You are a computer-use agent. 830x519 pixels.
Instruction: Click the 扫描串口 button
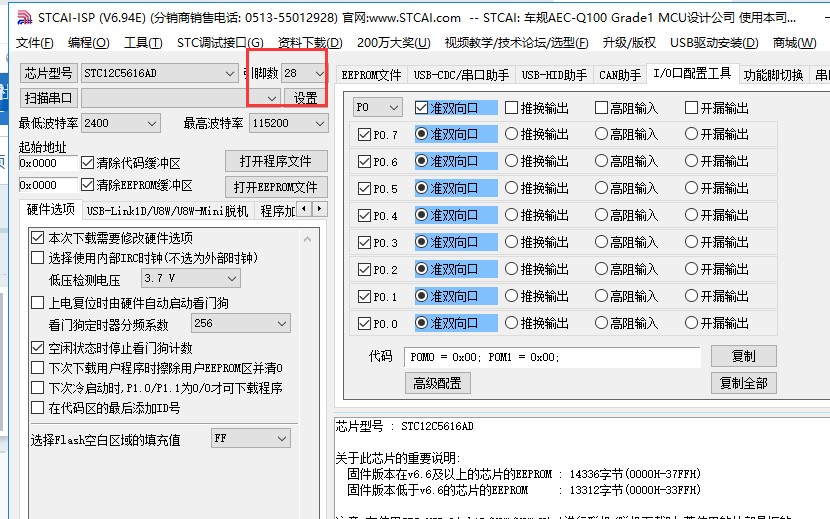(x=48, y=98)
